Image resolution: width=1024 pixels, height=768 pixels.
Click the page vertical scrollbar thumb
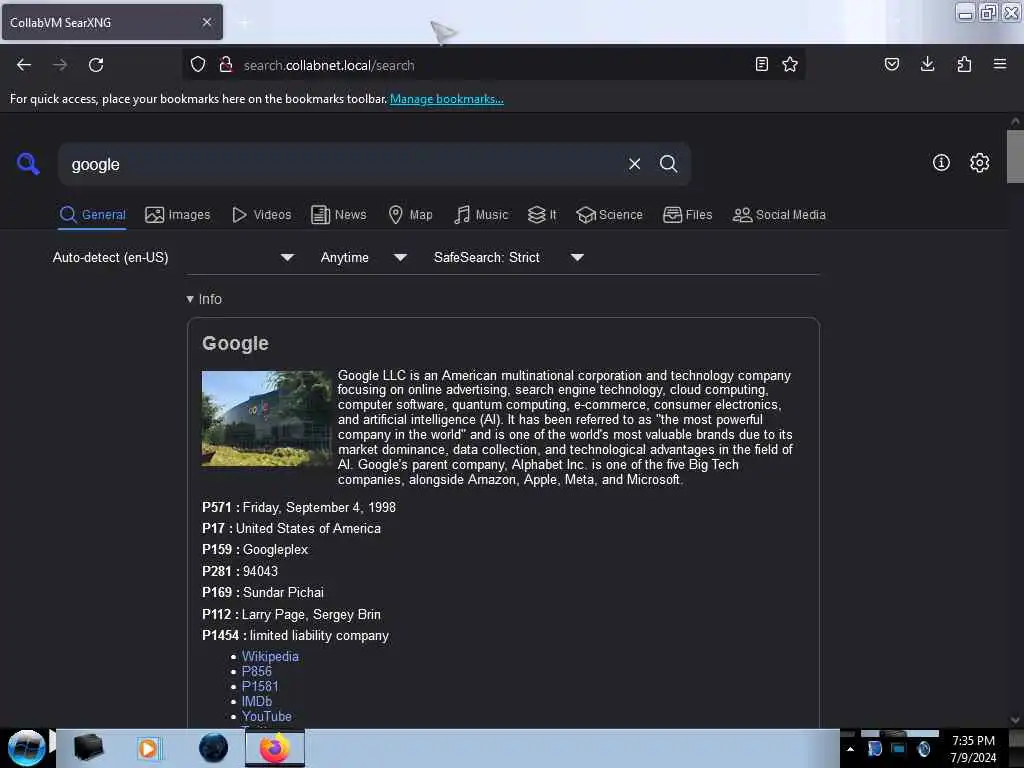pos(1015,157)
